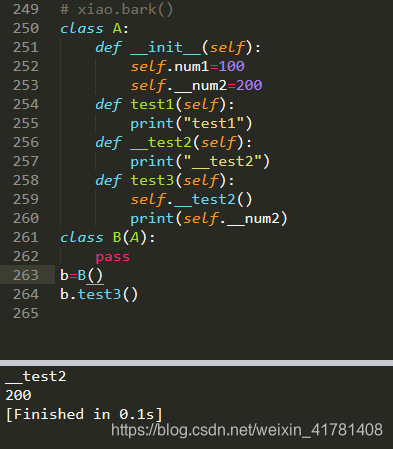Click the commented line '# xiao.bark()'
The height and width of the screenshot is (449, 393).
click(x=117, y=9)
